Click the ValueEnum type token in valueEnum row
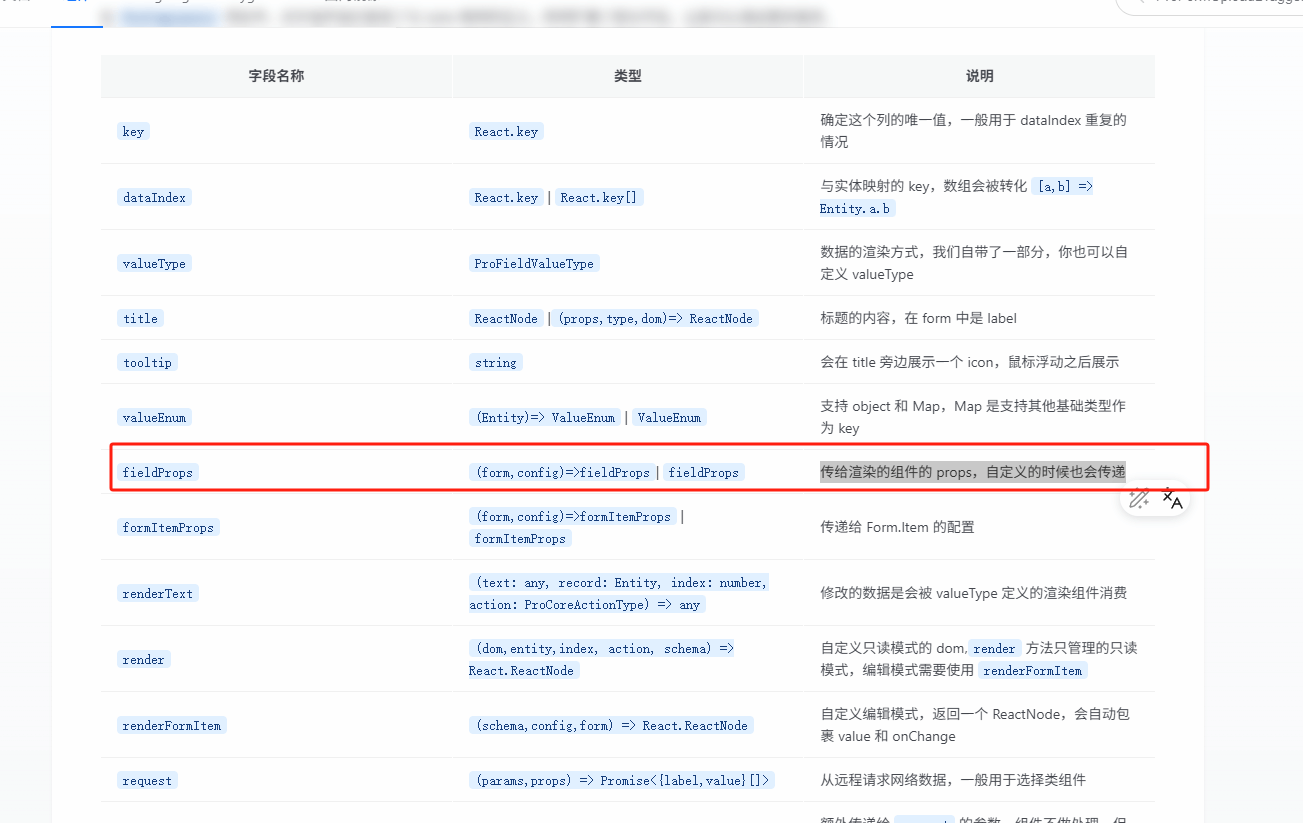Image resolution: width=1303 pixels, height=823 pixels. [669, 417]
